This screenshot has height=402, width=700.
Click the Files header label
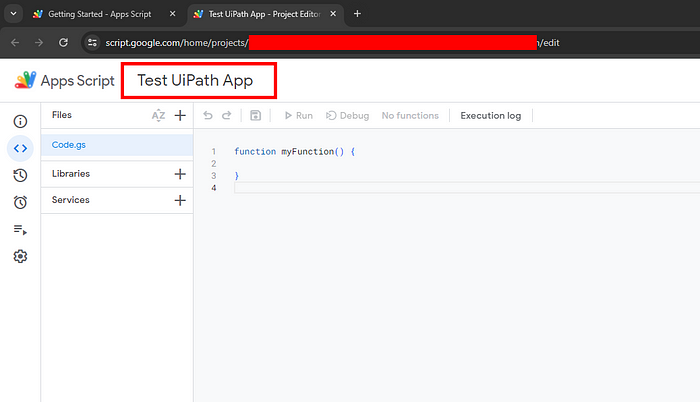point(62,115)
